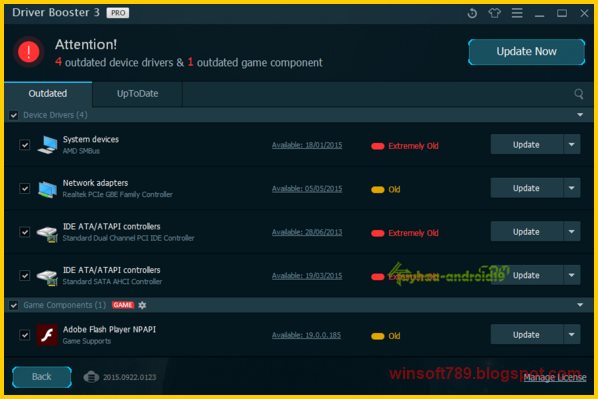Select the Outdated tab
This screenshot has width=598, height=399.
click(x=48, y=94)
